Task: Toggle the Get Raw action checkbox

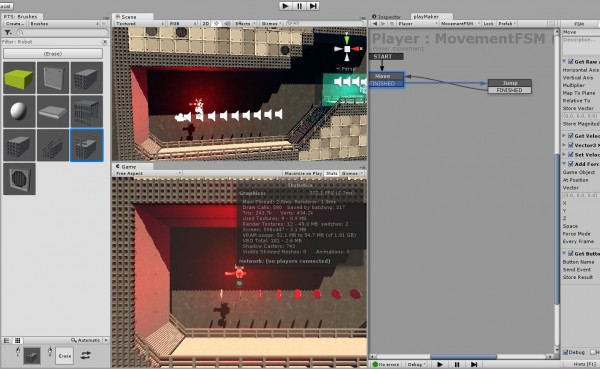Action: (x=571, y=62)
